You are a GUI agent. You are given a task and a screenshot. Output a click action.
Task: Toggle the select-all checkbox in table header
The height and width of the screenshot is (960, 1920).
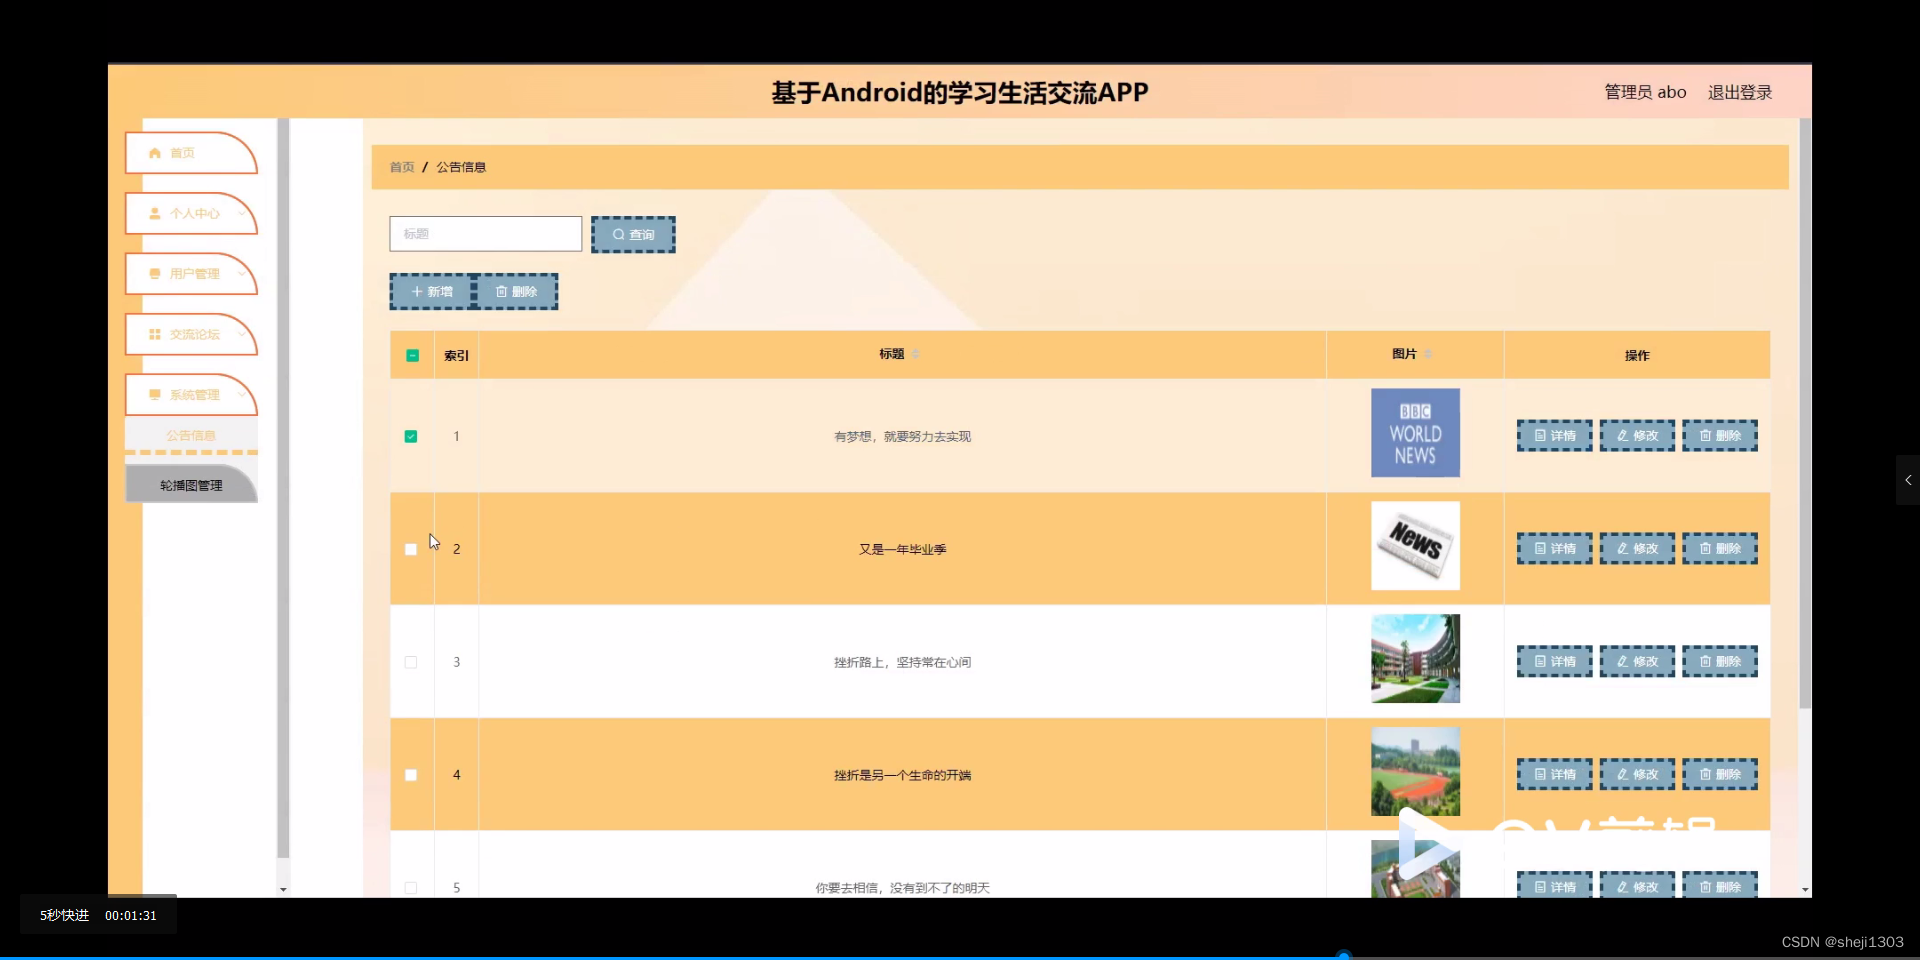click(411, 355)
